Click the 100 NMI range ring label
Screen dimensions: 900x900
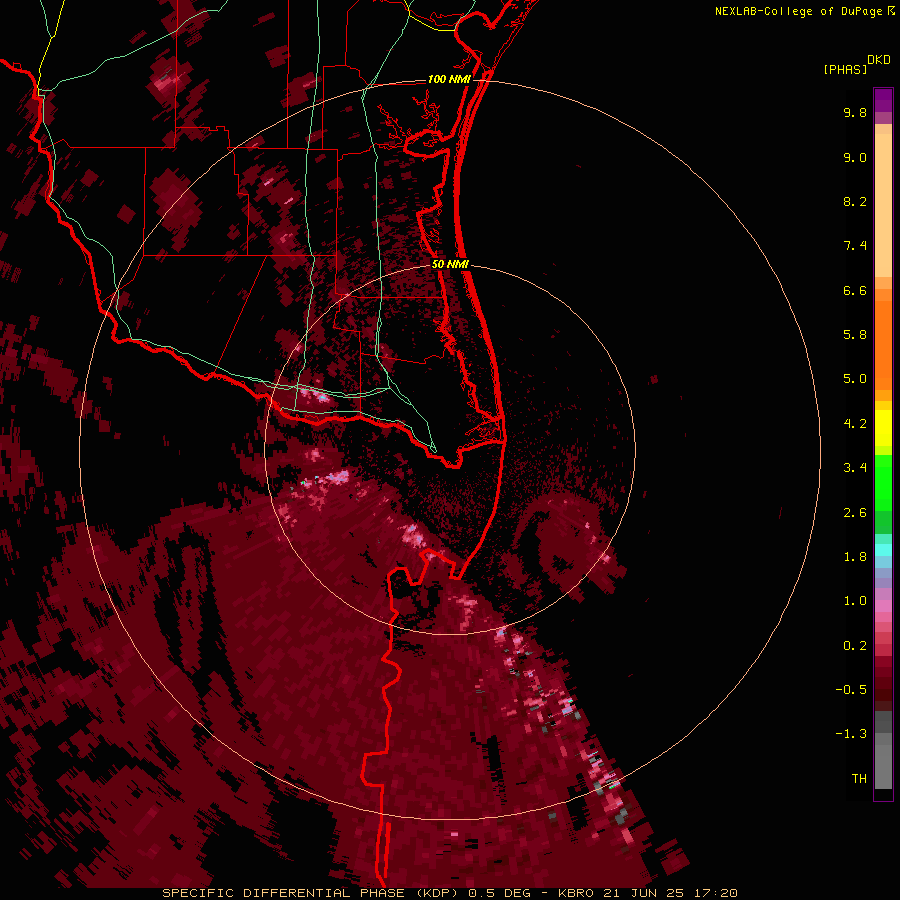(449, 79)
